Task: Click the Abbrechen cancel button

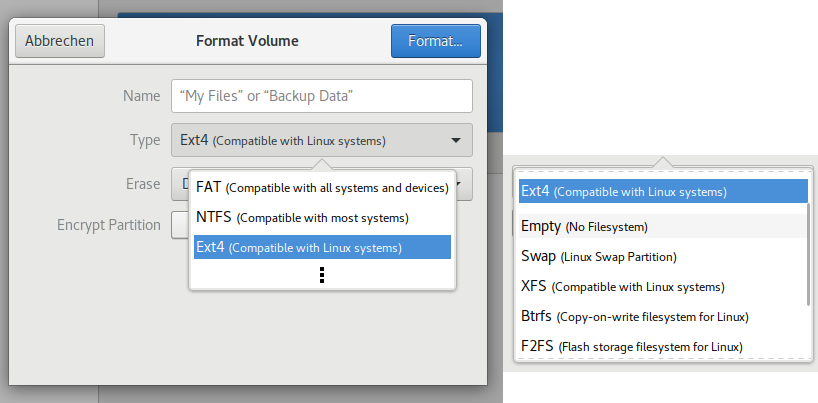Action: [60, 41]
